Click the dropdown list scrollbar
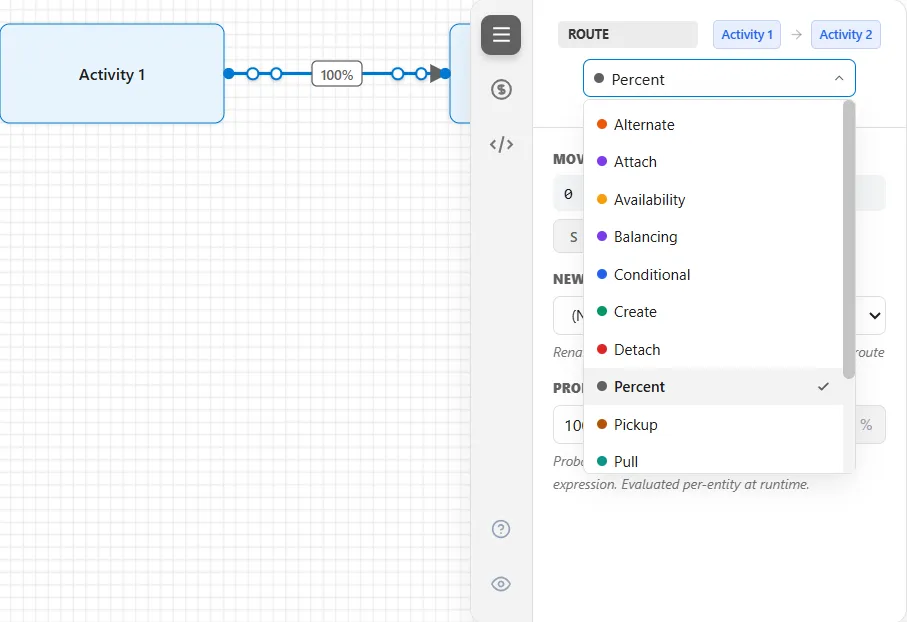907x622 pixels. (x=849, y=240)
